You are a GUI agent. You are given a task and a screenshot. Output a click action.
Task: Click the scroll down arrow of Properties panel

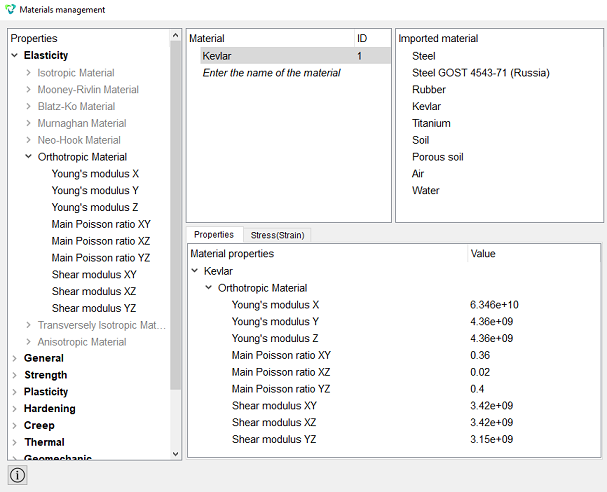pyautogui.click(x=175, y=454)
